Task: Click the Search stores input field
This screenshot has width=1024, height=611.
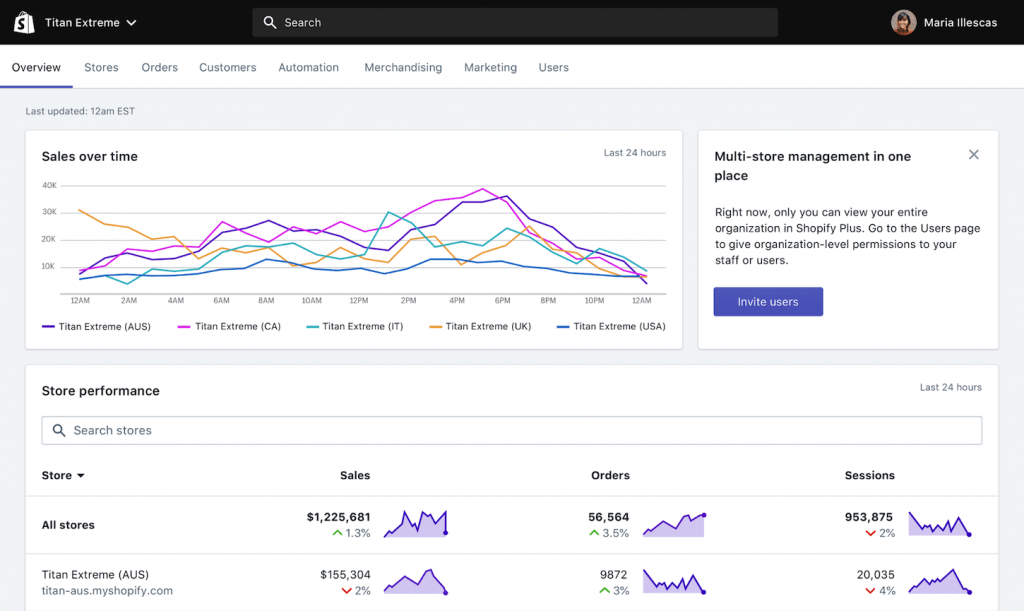Action: pyautogui.click(x=511, y=430)
